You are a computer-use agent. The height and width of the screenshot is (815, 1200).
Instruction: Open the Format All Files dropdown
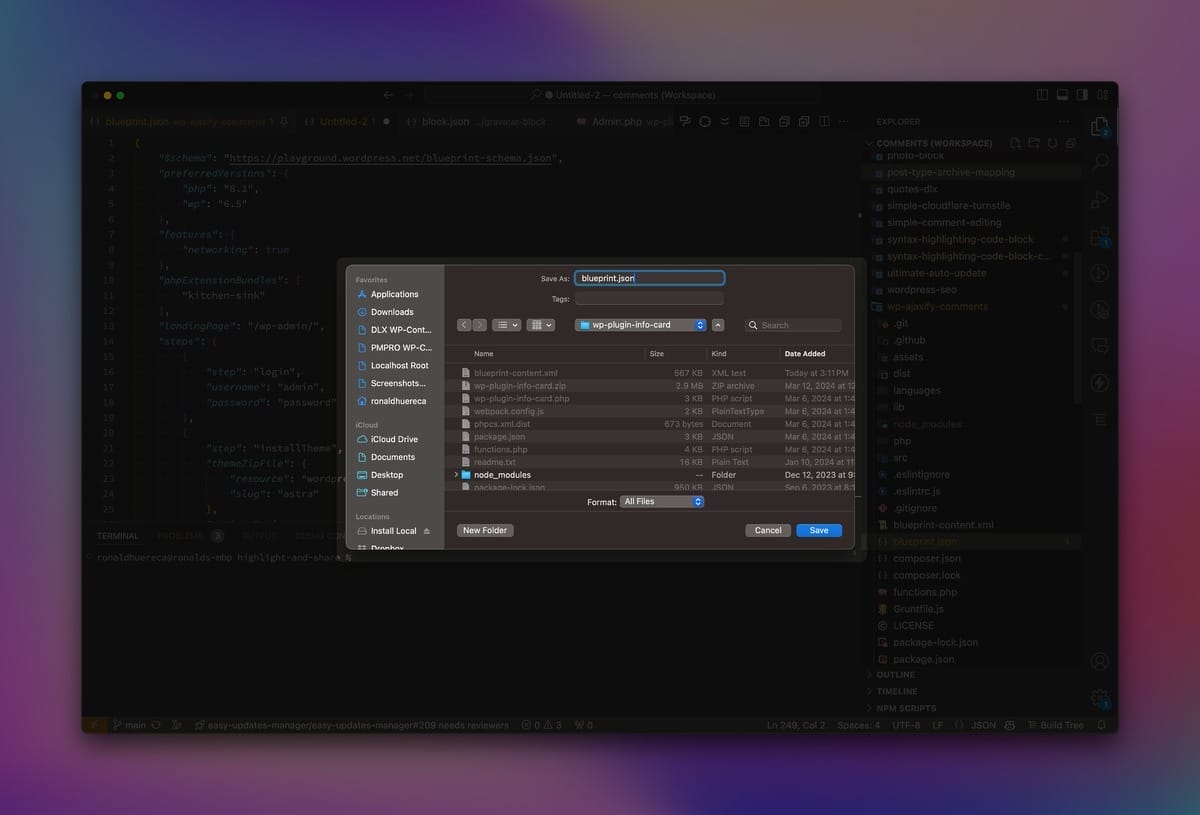coord(662,501)
